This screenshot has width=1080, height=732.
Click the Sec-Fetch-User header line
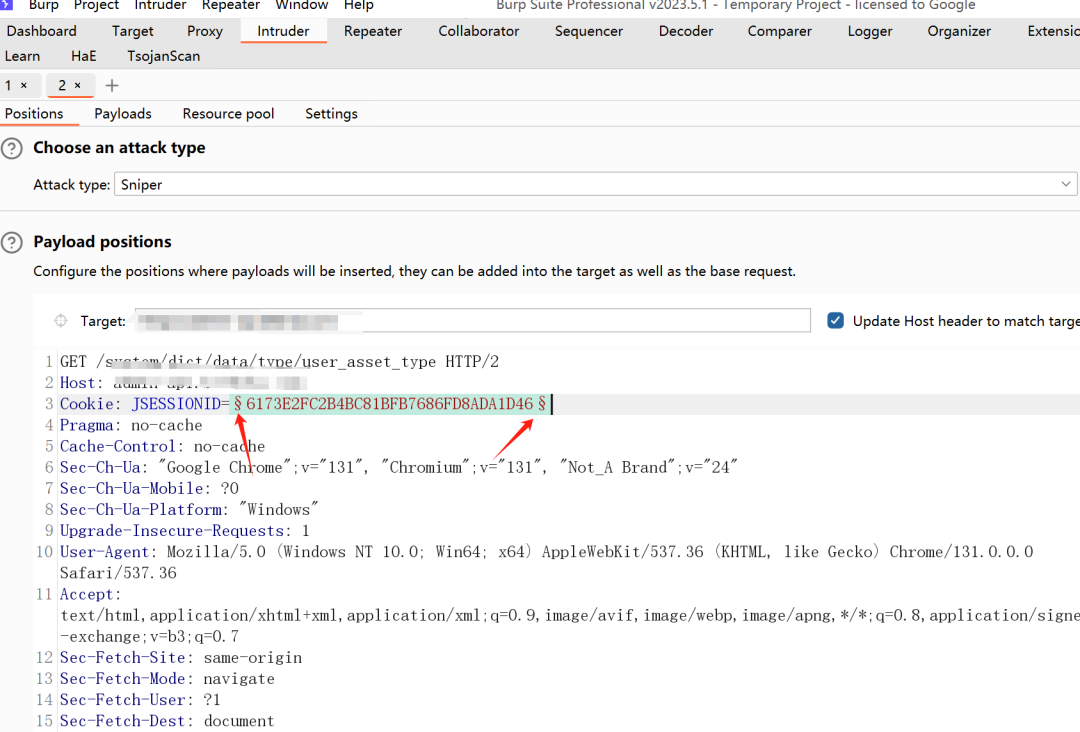[141, 700]
